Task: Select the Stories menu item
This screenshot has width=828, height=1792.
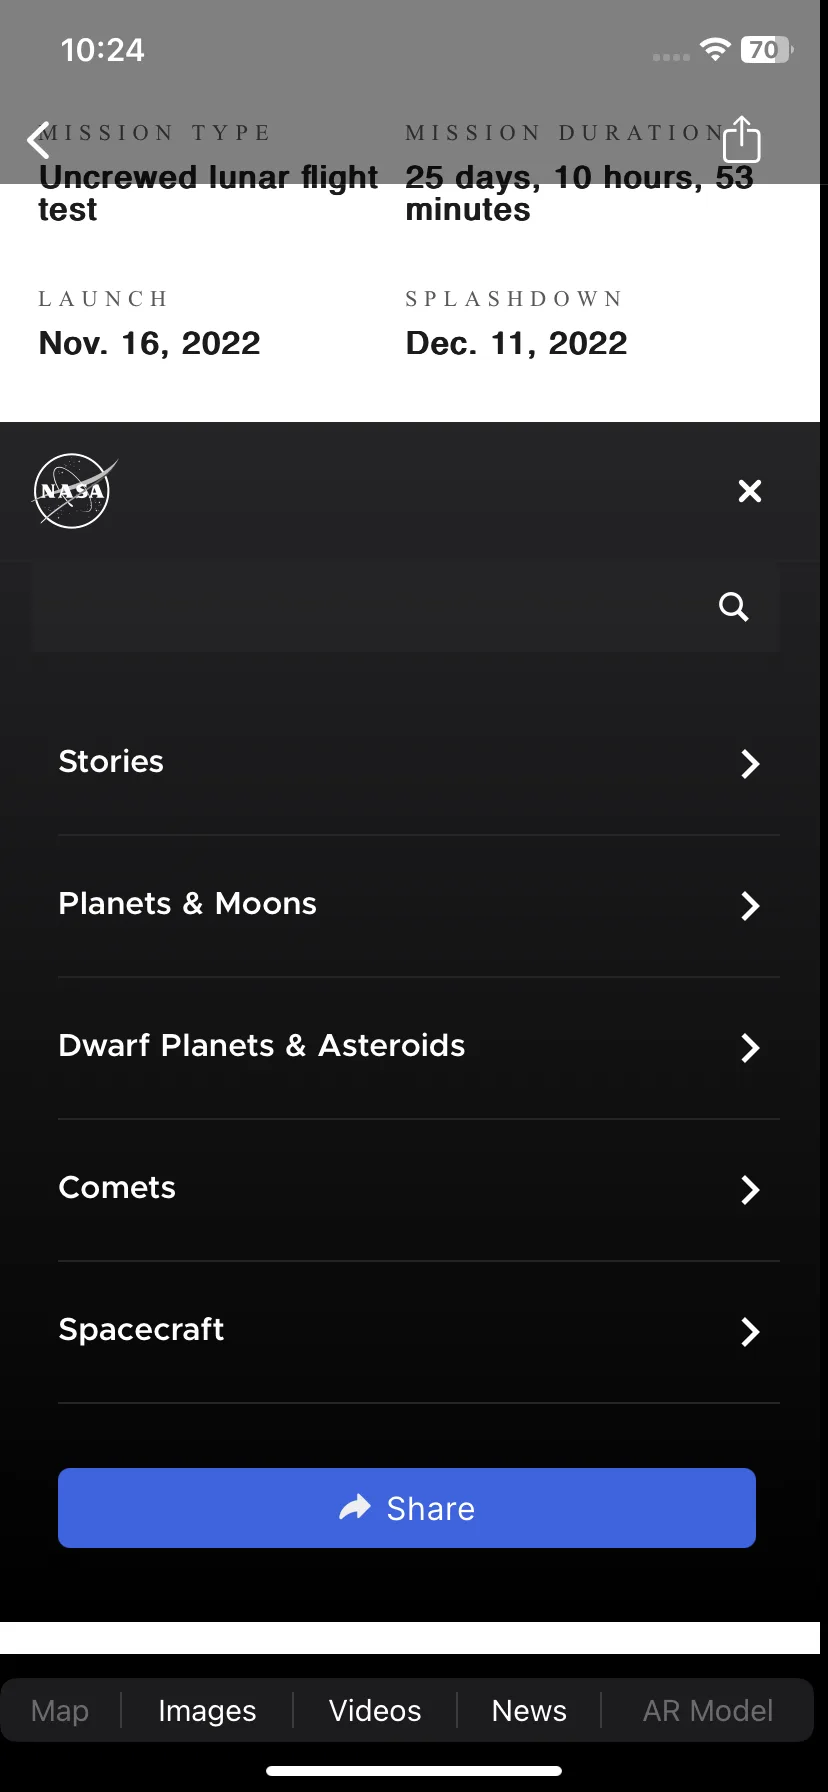Action: [419, 763]
